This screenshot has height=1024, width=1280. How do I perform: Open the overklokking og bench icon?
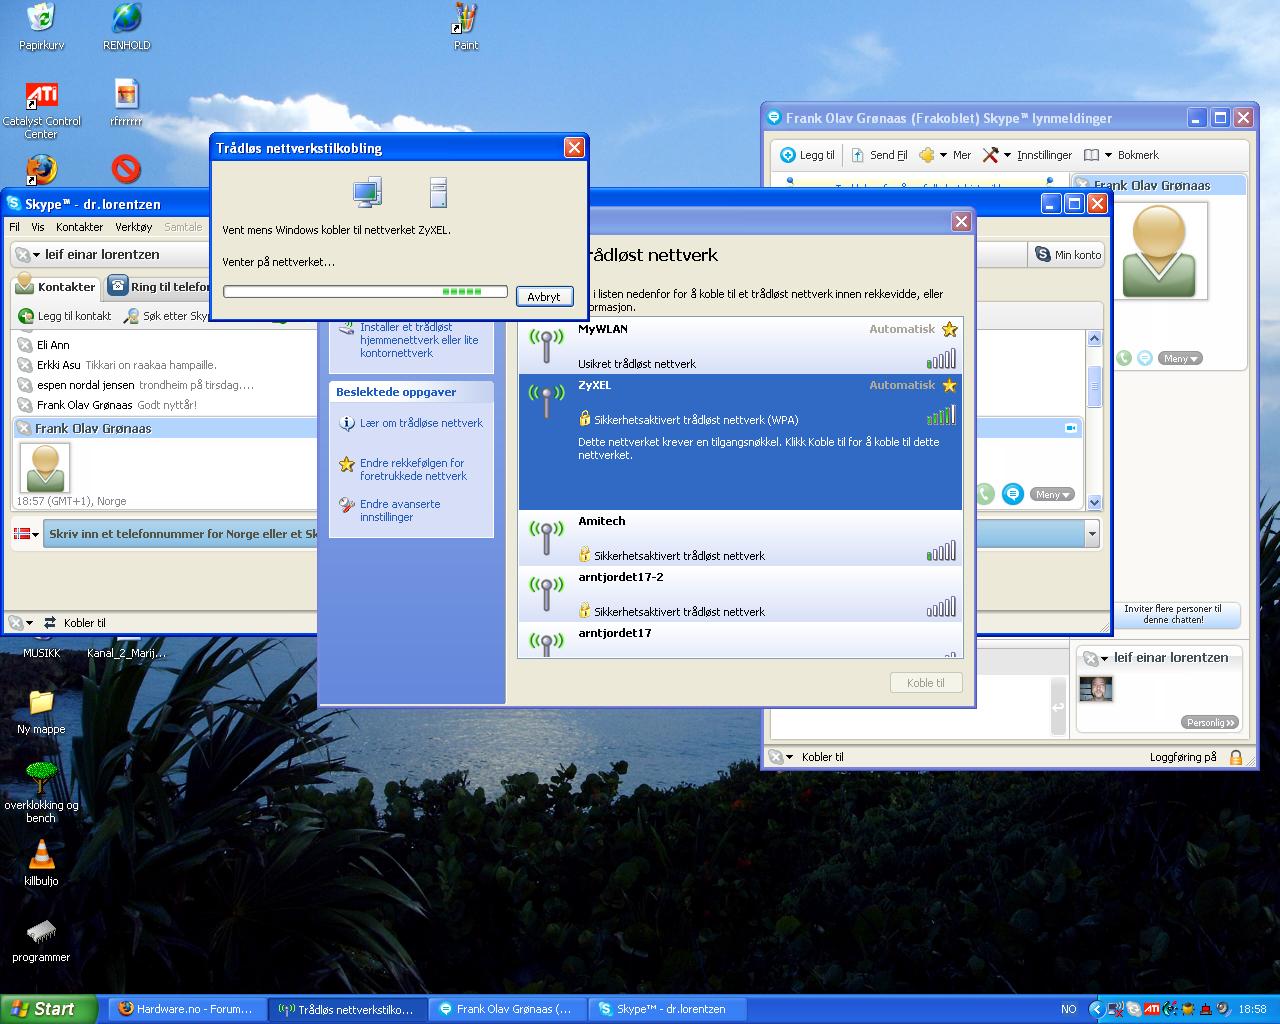(41, 792)
